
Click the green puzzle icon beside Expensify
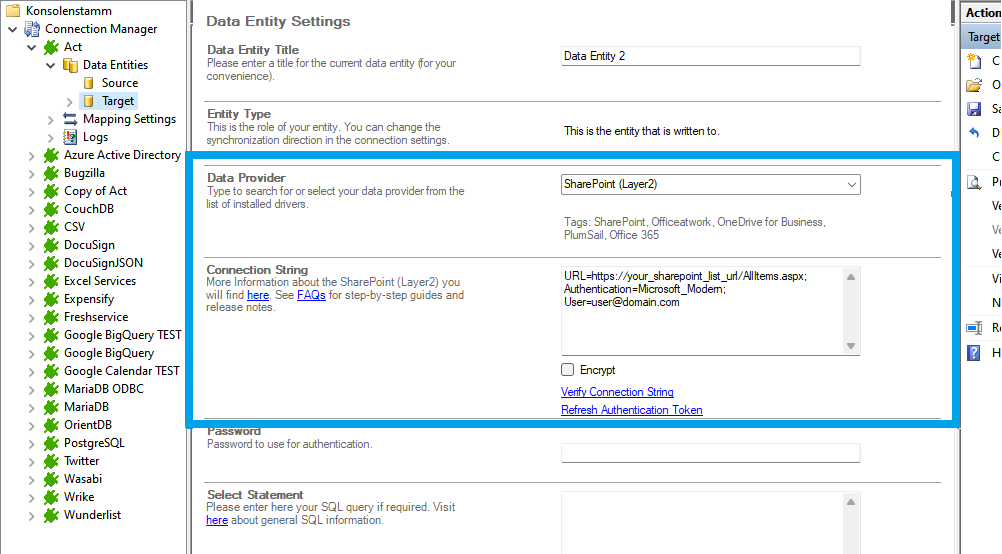pos(51,299)
